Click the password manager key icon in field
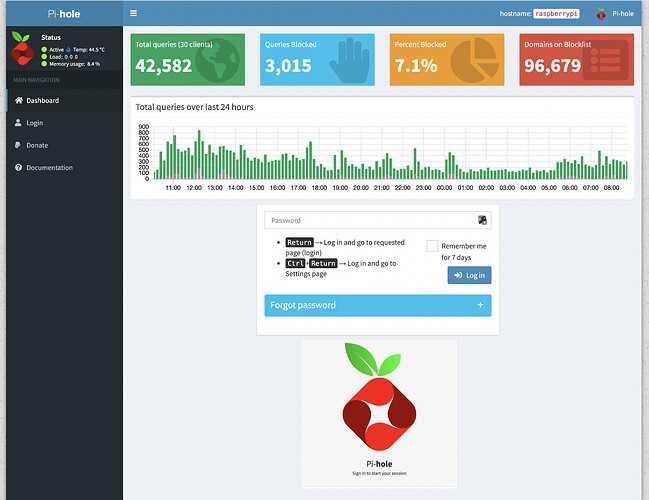Image resolution: width=649 pixels, height=500 pixels. tap(482, 220)
